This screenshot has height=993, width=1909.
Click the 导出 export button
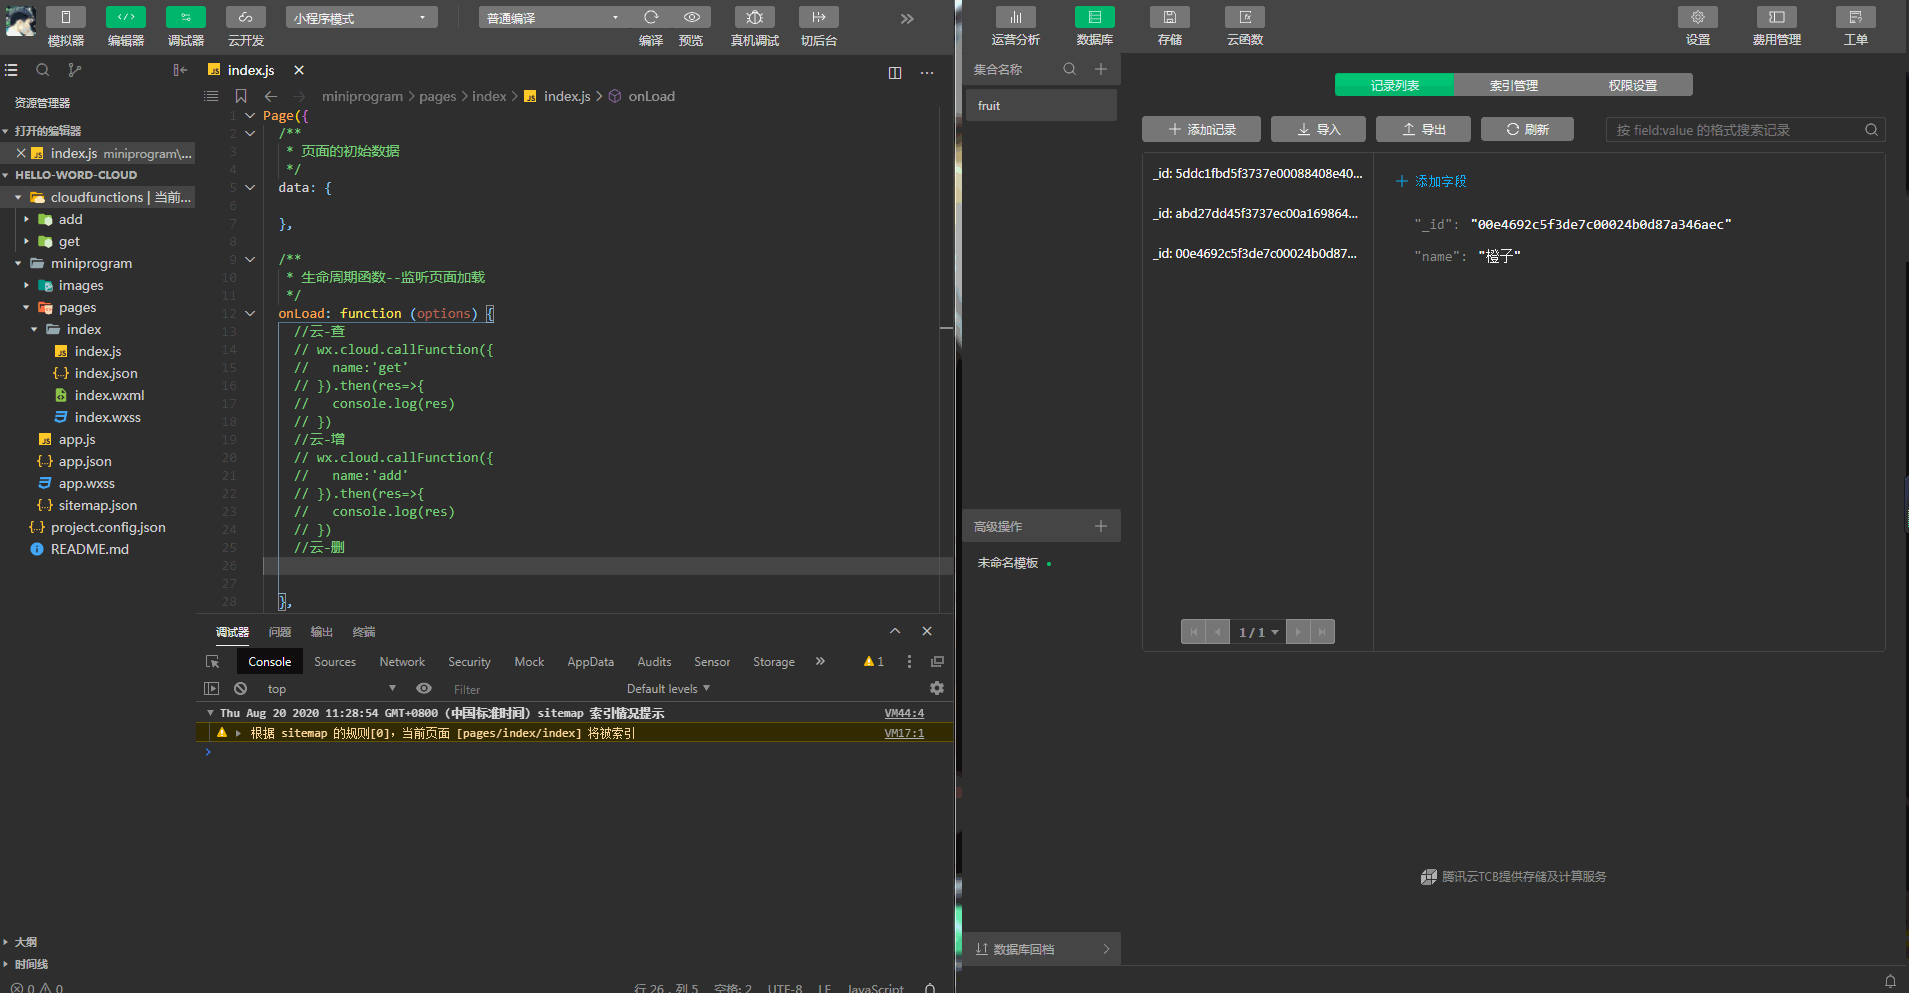click(1424, 129)
